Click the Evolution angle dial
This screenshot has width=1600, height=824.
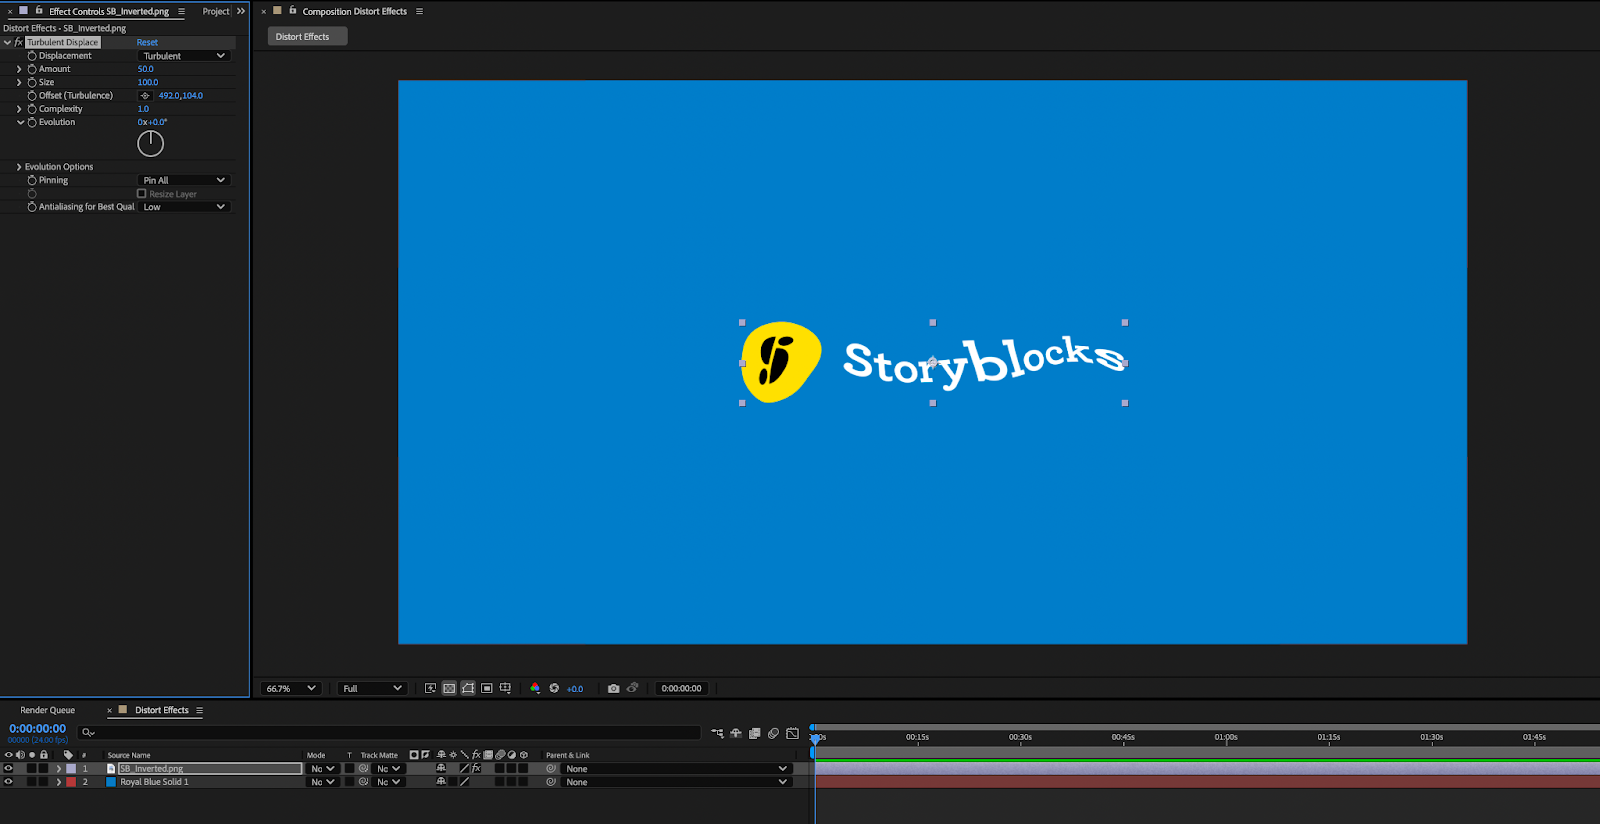[150, 144]
